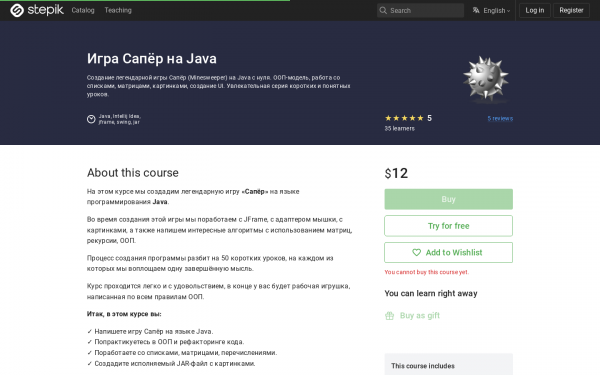Click Try for free button
This screenshot has width=600, height=375.
[448, 226]
